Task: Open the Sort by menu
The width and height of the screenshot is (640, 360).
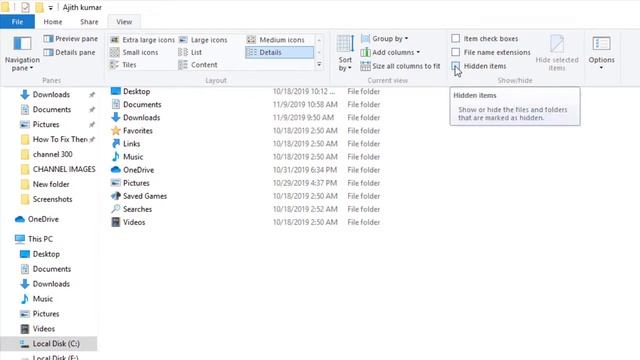Action: point(345,53)
